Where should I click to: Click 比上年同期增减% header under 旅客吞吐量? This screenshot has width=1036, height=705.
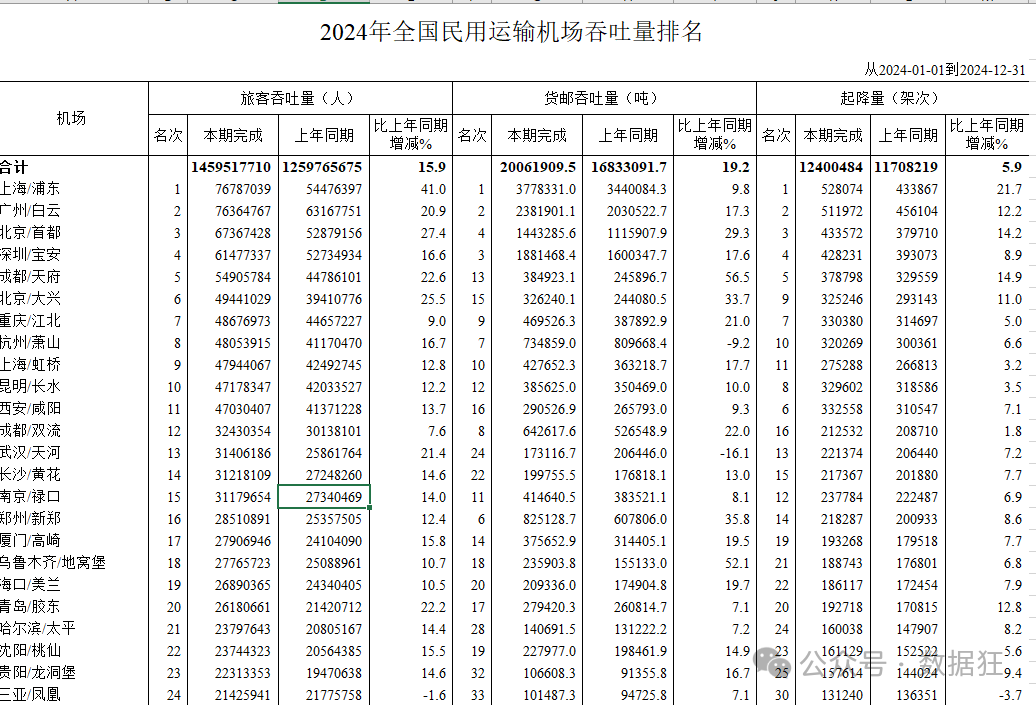pos(410,134)
